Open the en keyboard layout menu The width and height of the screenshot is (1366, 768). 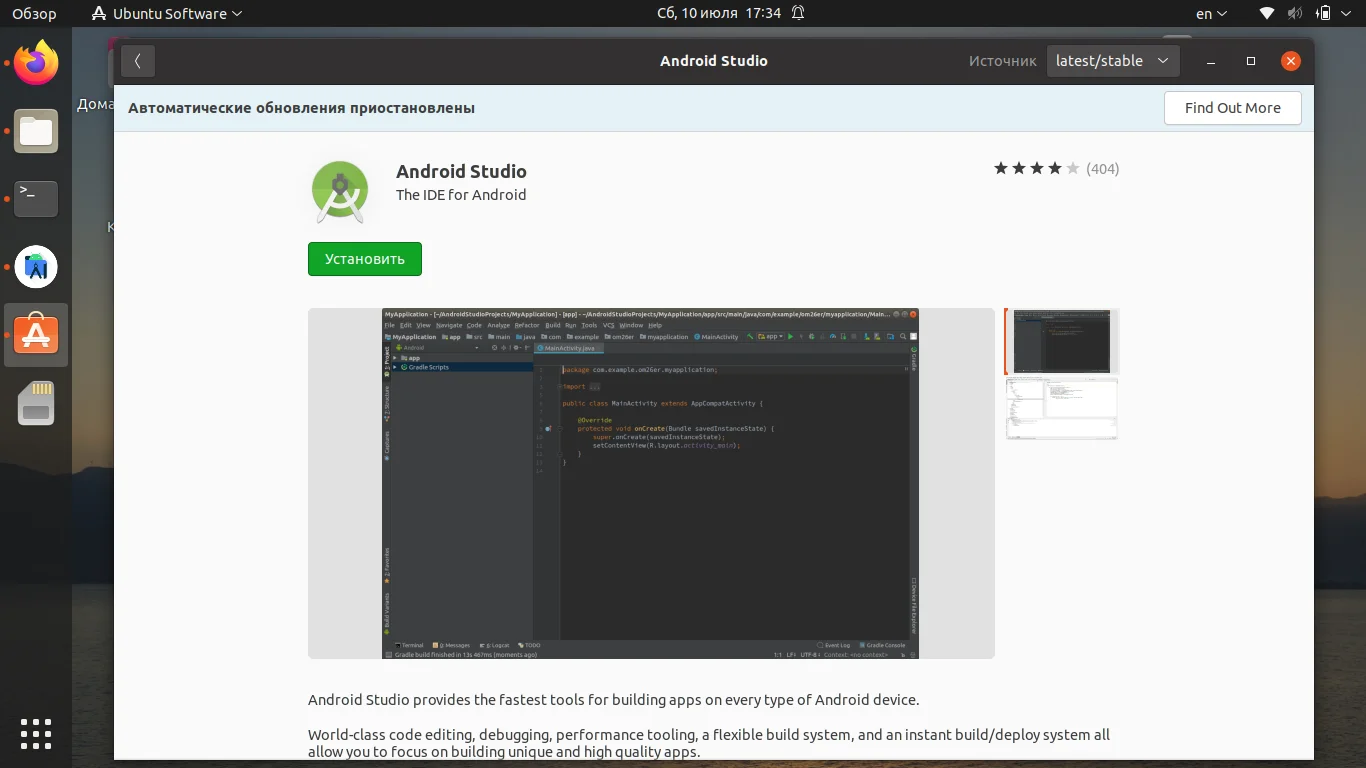1211,14
